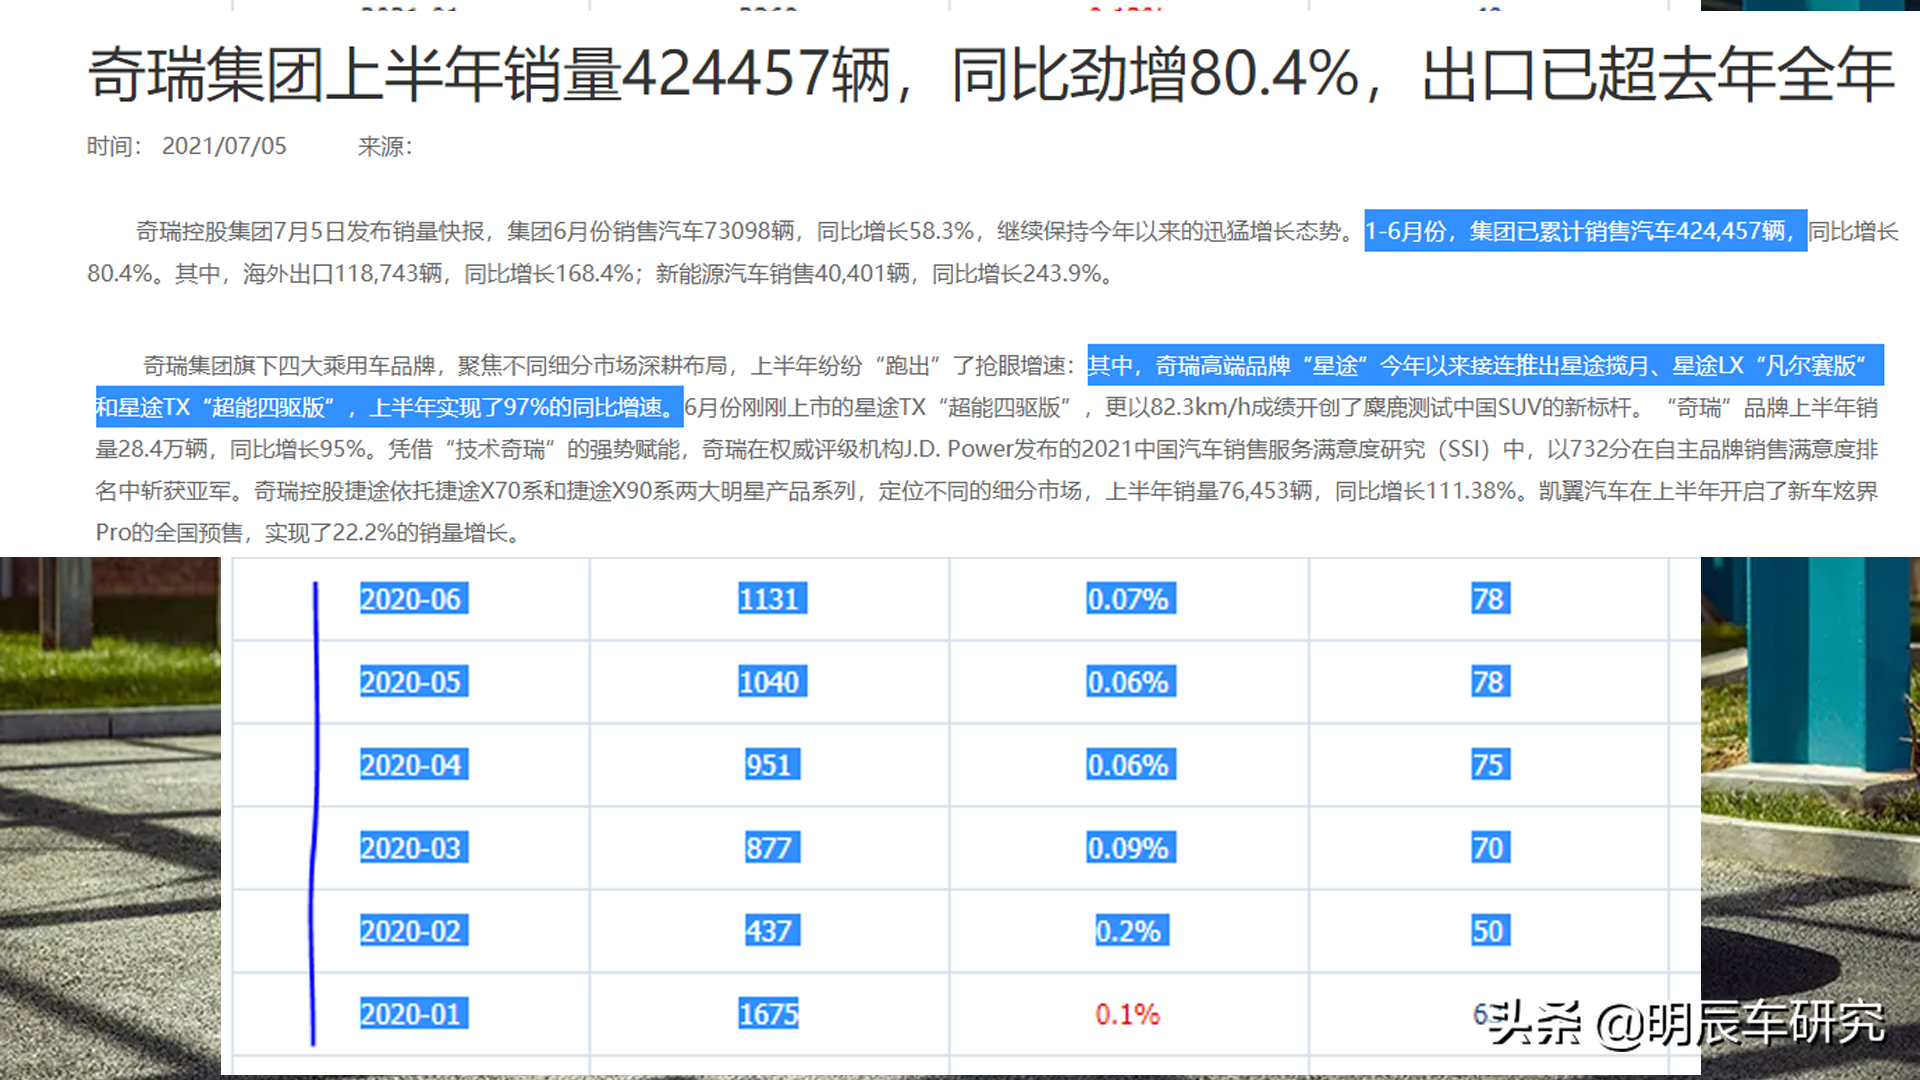This screenshot has width=1920, height=1080.
Task: Click rank 78 in 2020-05 row
Action: 1489,682
